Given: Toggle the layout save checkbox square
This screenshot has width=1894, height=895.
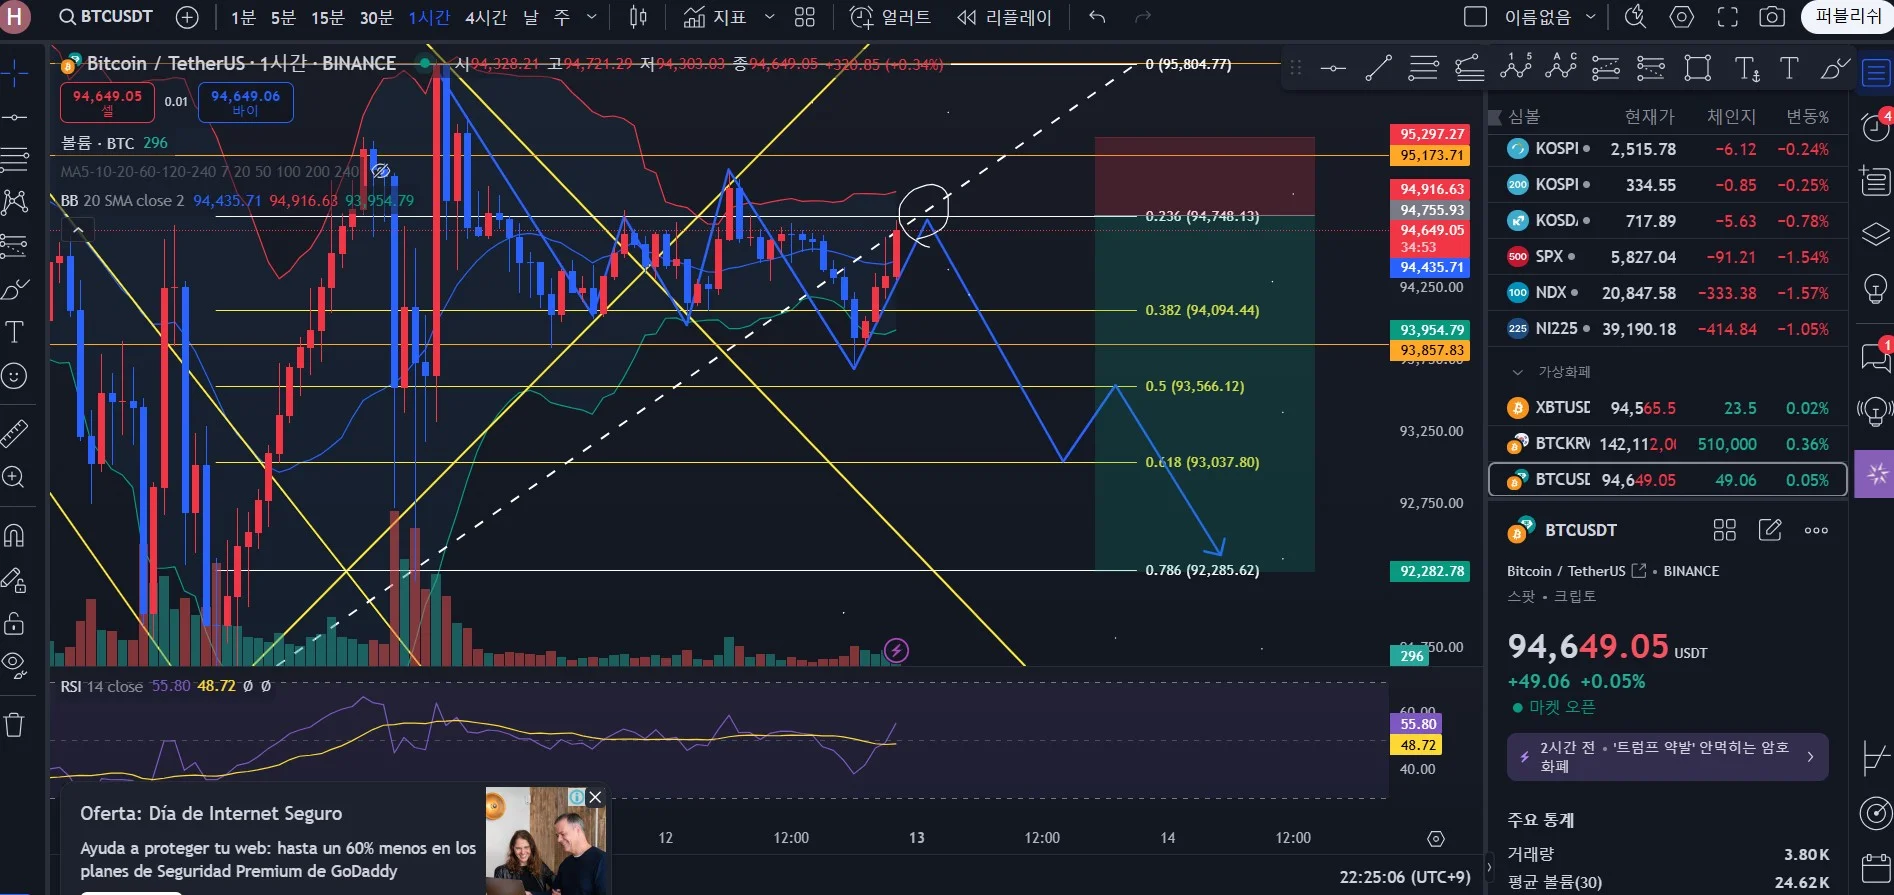Looking at the screenshot, I should click(1475, 17).
